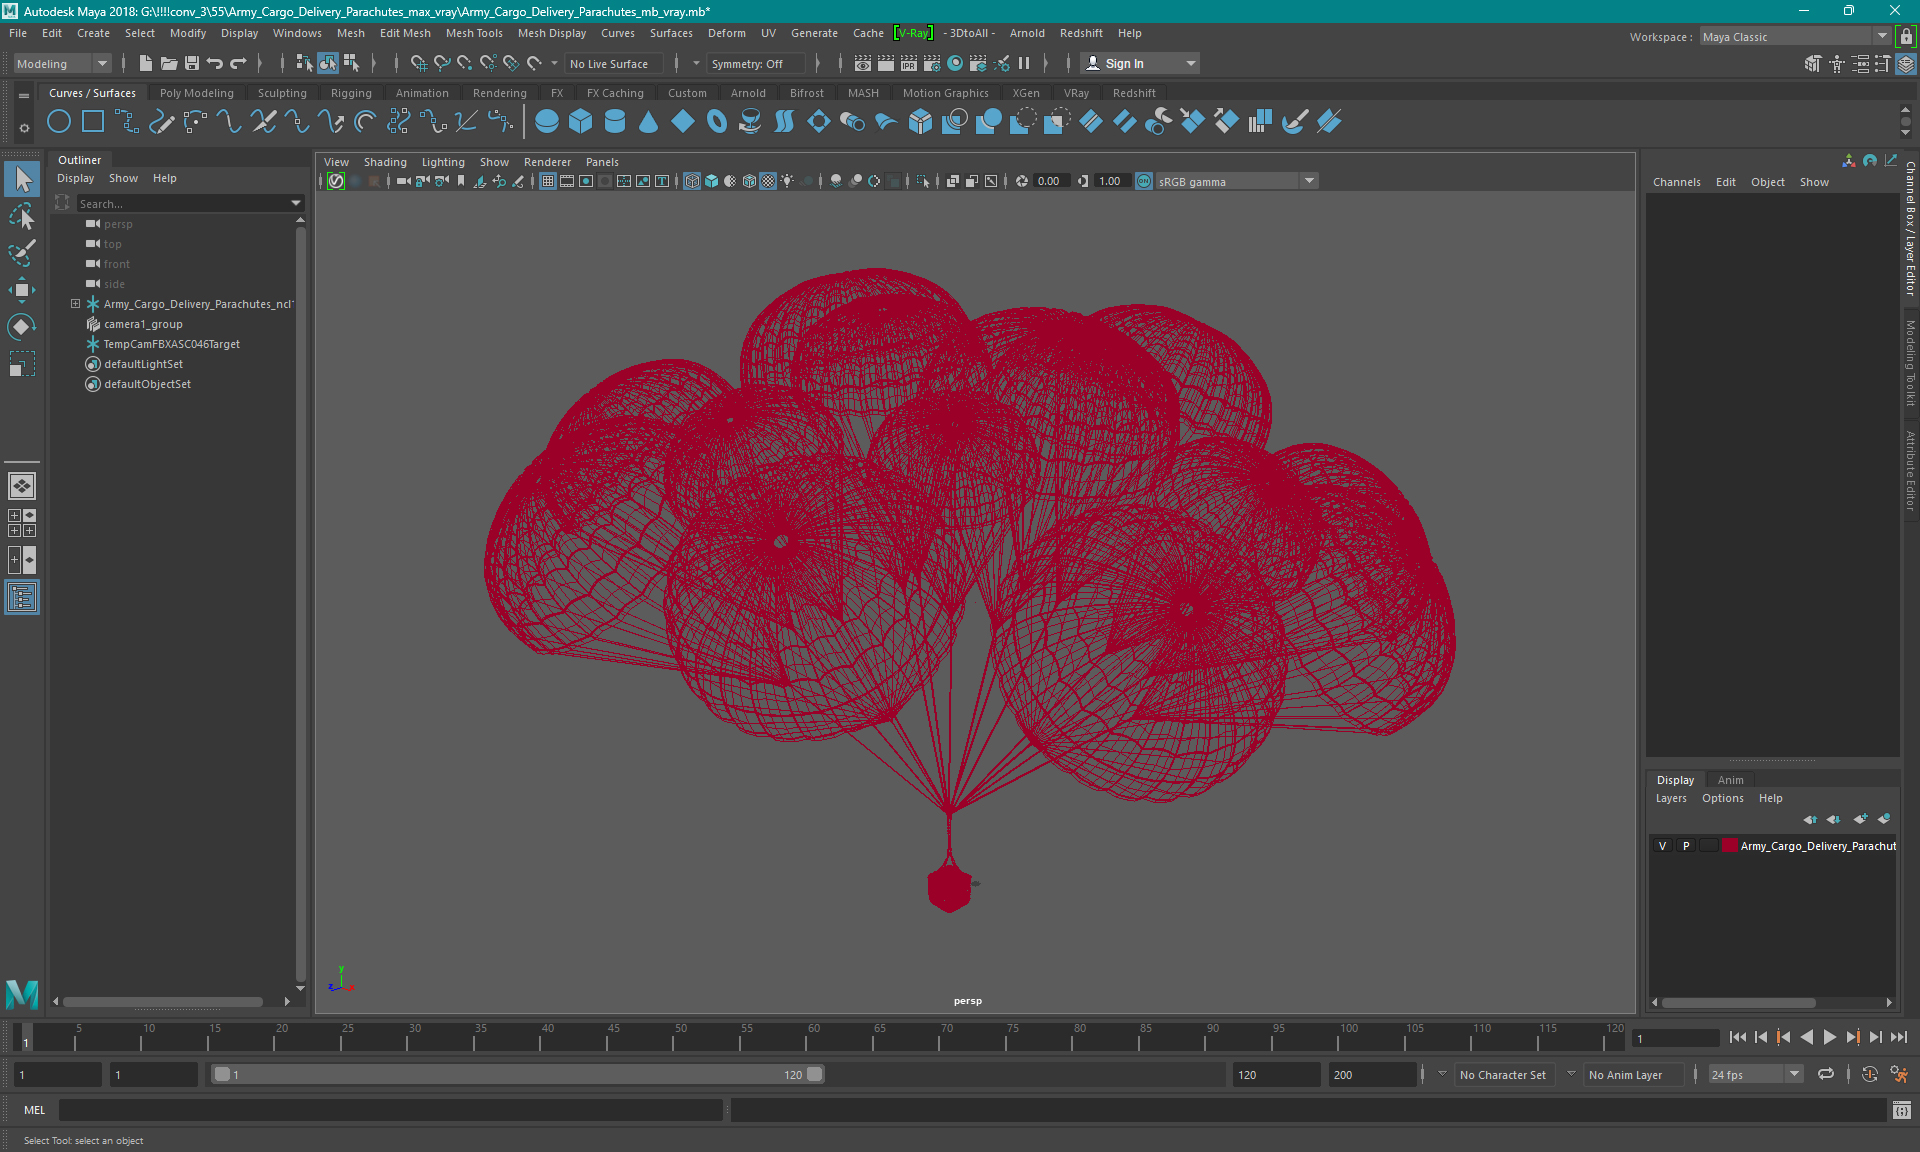Click the NURBS Square shelf icon
The height and width of the screenshot is (1152, 1920).
93,122
